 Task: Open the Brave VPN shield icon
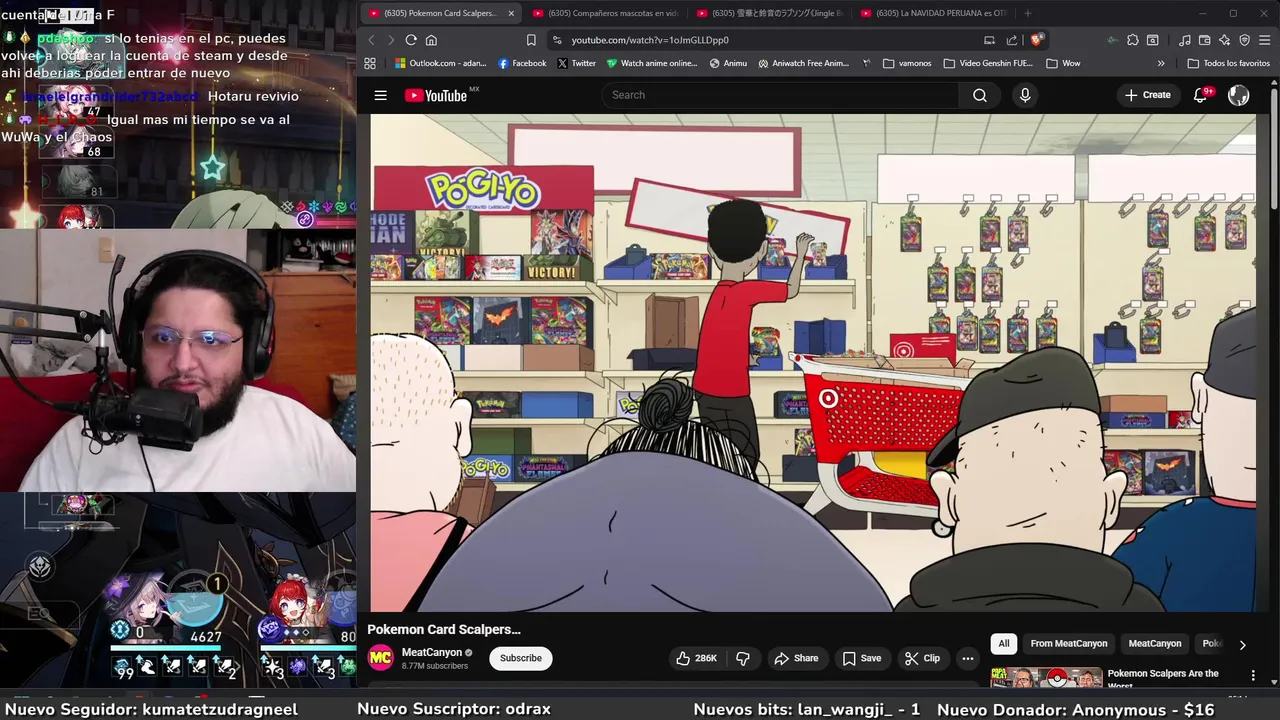point(1245,40)
